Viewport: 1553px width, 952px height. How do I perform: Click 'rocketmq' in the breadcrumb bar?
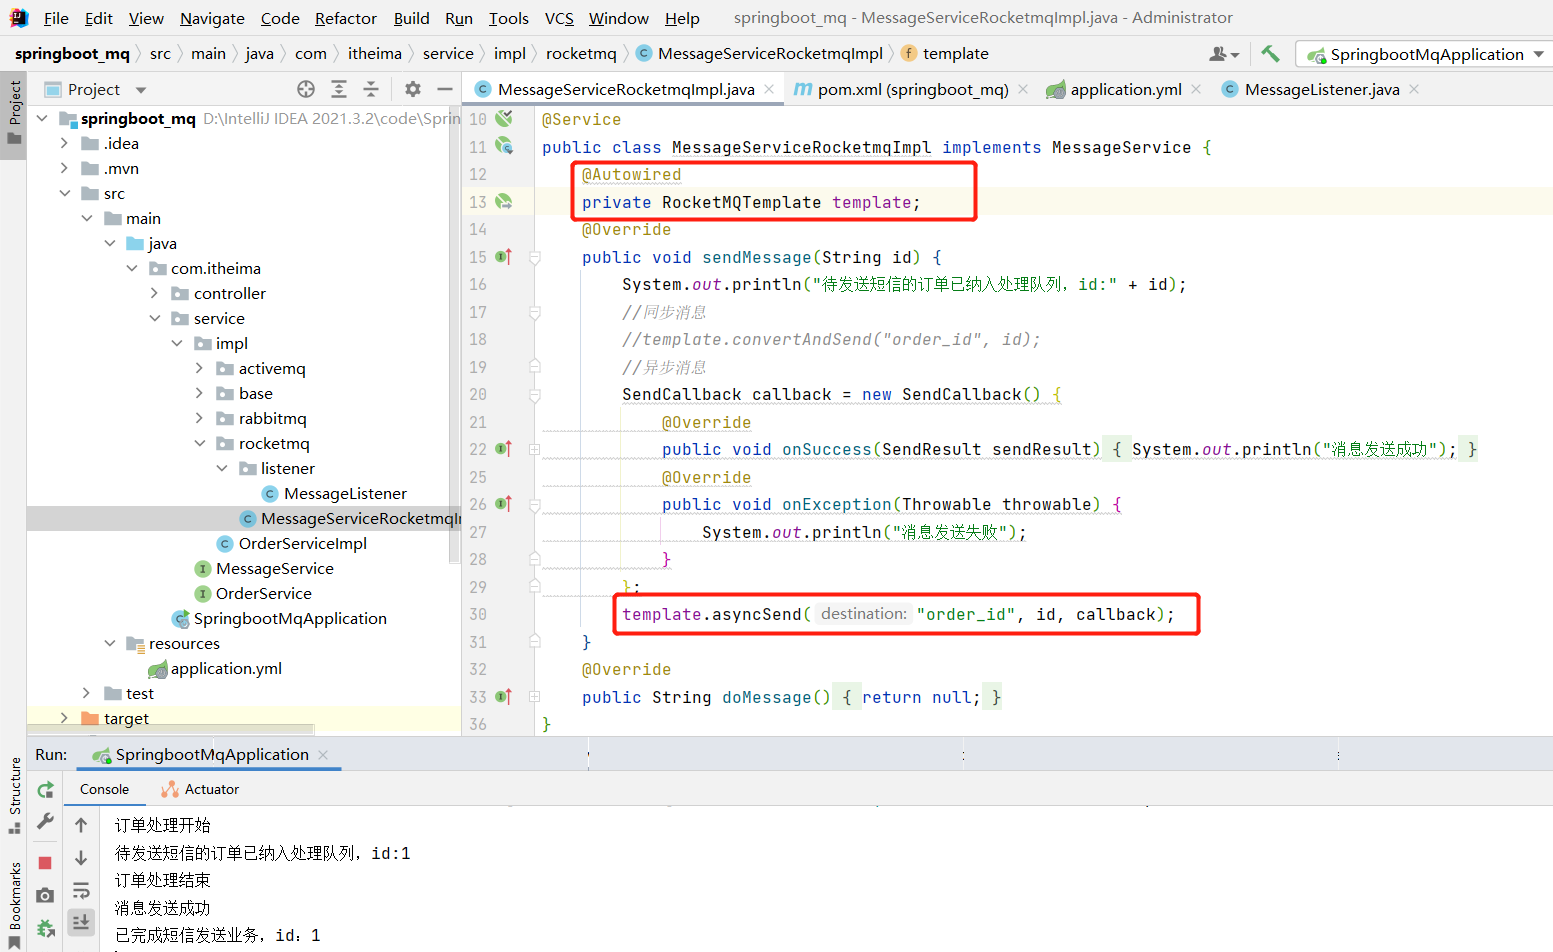pos(581,53)
